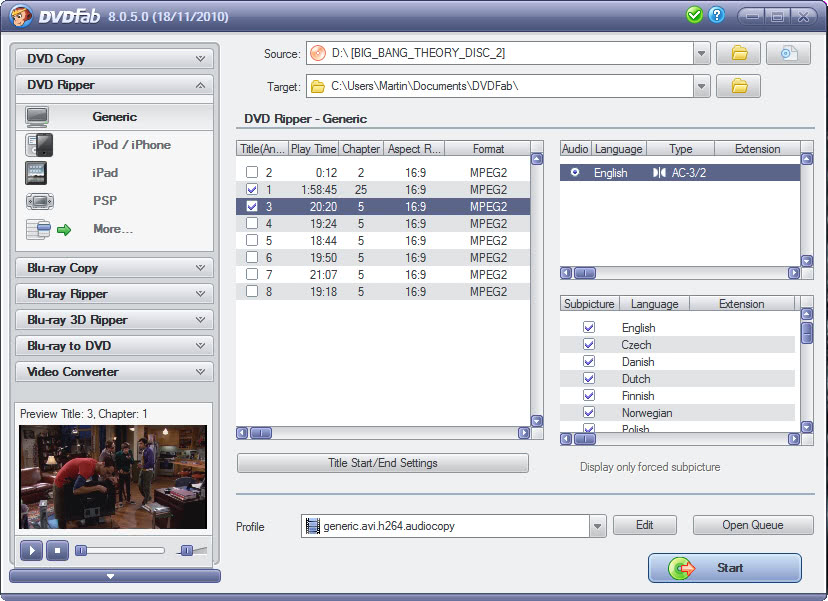Check title 6 checkbox

252,257
